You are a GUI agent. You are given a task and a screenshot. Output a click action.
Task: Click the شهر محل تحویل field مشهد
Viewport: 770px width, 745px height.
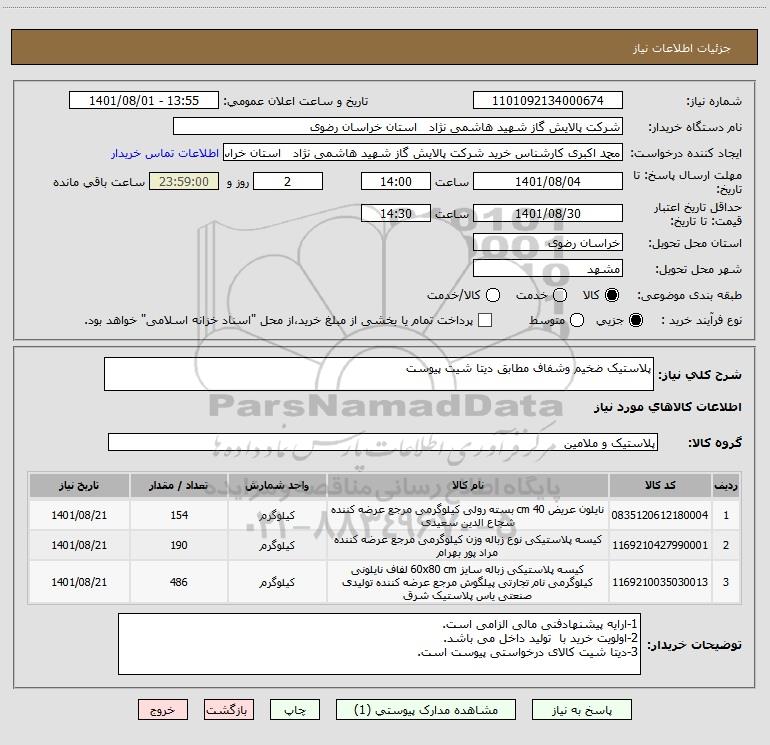click(548, 268)
